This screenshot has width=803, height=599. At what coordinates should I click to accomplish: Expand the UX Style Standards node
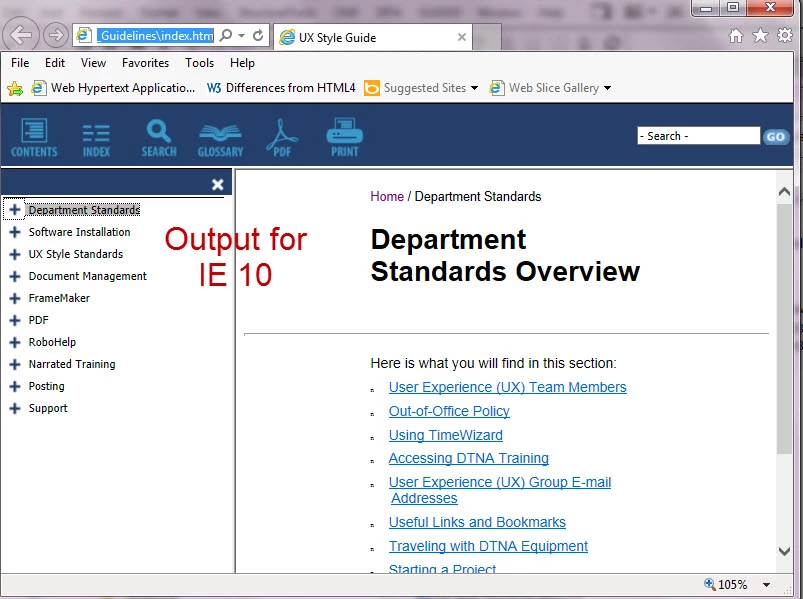coord(14,254)
